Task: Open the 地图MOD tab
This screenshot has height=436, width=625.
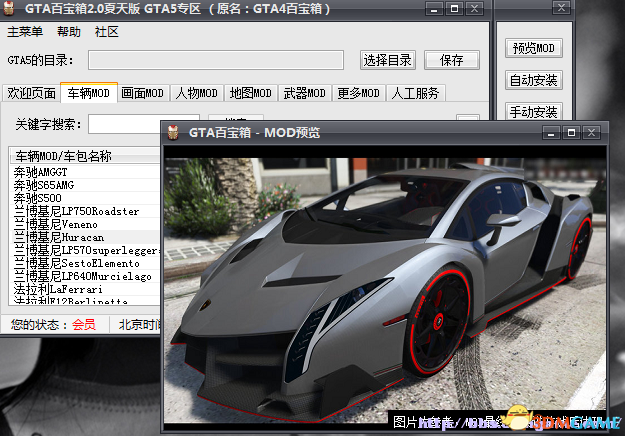Action: pyautogui.click(x=250, y=93)
